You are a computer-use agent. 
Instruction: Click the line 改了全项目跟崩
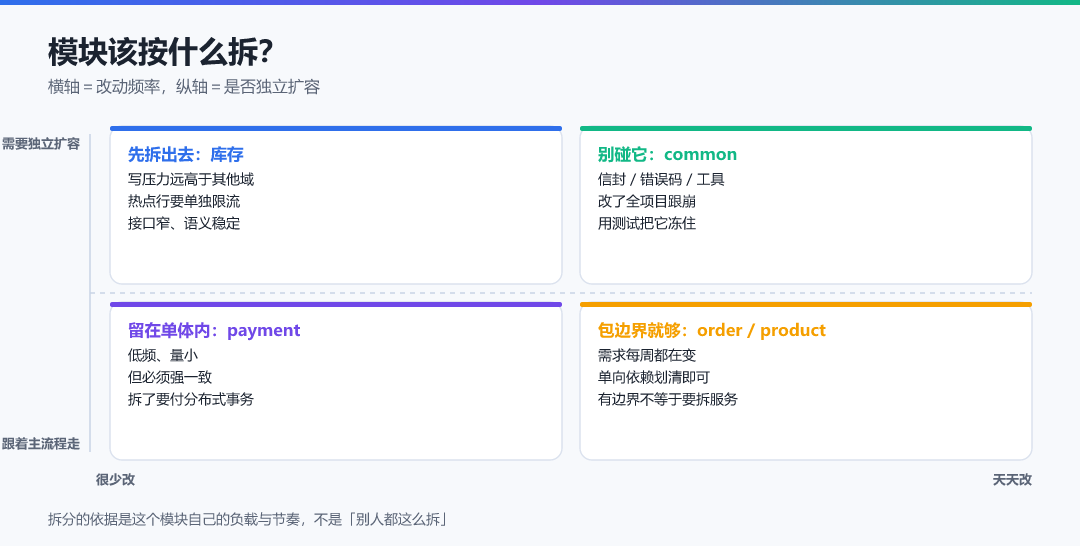click(647, 201)
